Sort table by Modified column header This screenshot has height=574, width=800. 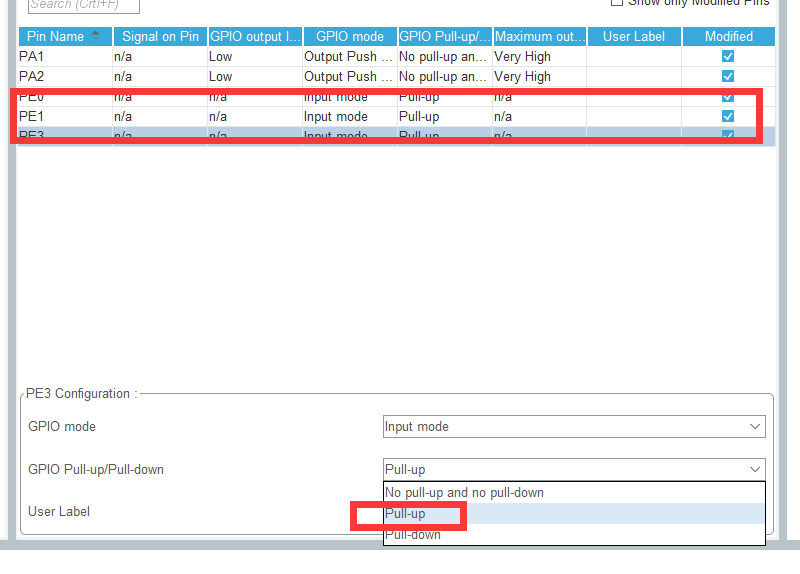pos(728,37)
